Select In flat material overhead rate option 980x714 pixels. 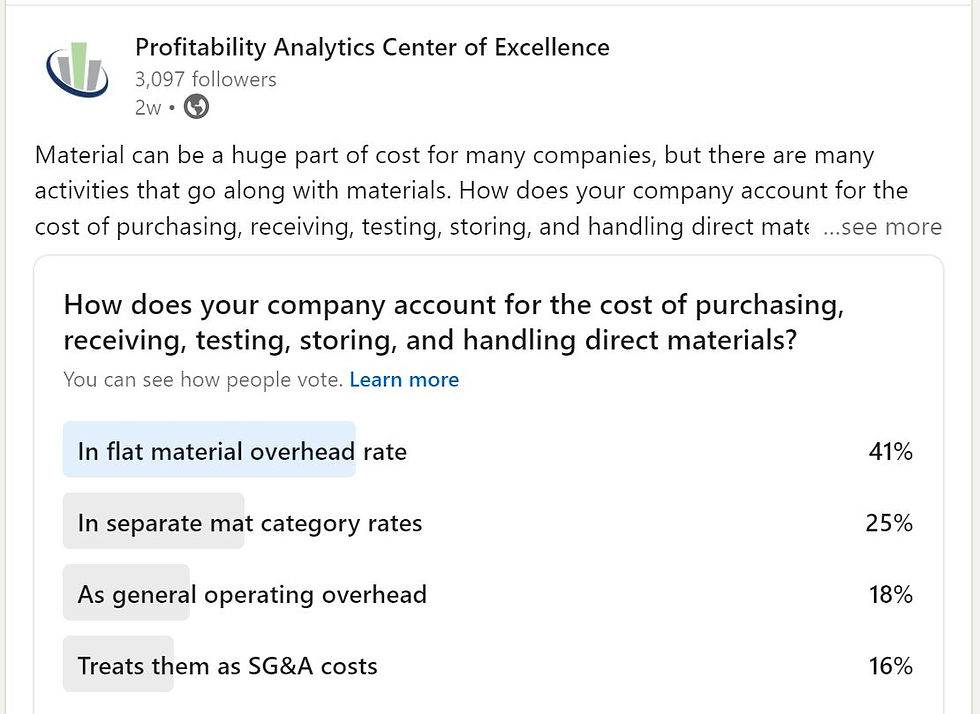coord(242,451)
